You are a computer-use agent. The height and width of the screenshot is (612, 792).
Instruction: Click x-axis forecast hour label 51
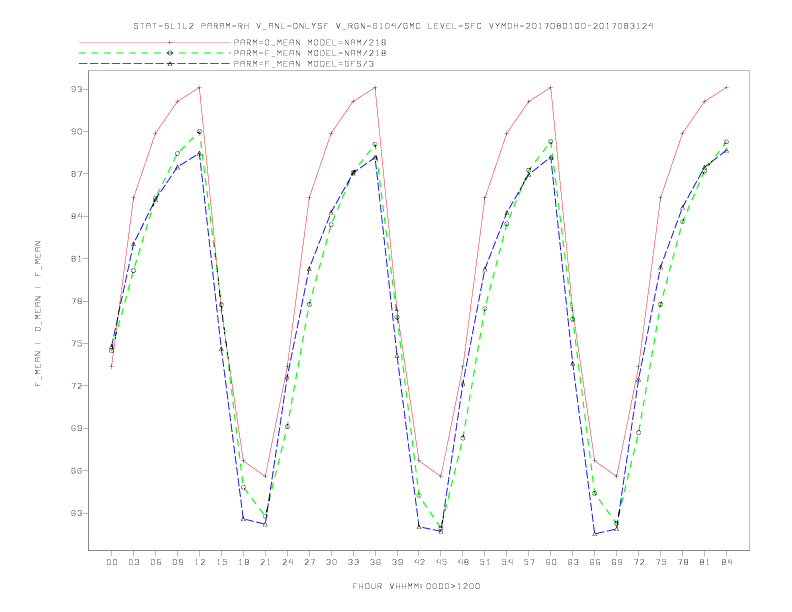click(485, 562)
